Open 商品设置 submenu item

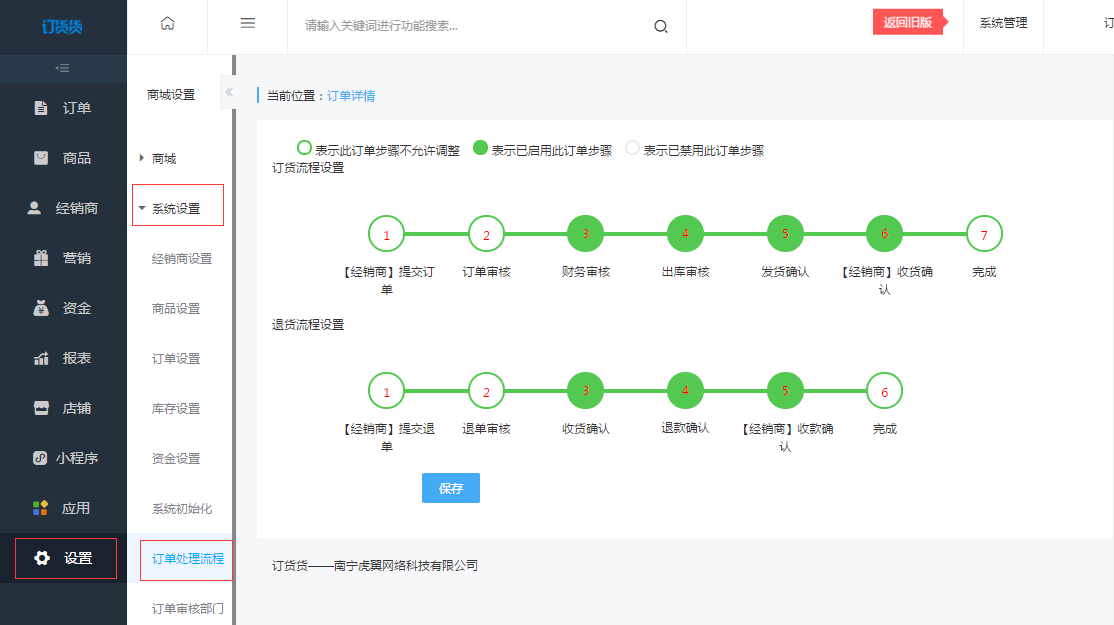pyautogui.click(x=176, y=308)
